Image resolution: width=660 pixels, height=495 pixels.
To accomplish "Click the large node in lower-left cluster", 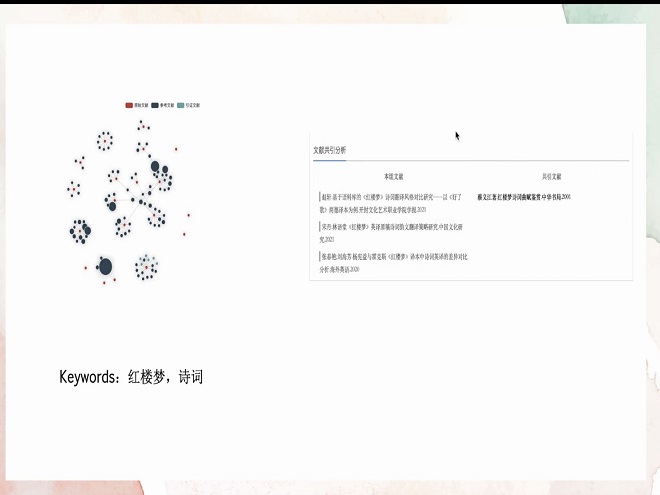I will pos(87,231).
